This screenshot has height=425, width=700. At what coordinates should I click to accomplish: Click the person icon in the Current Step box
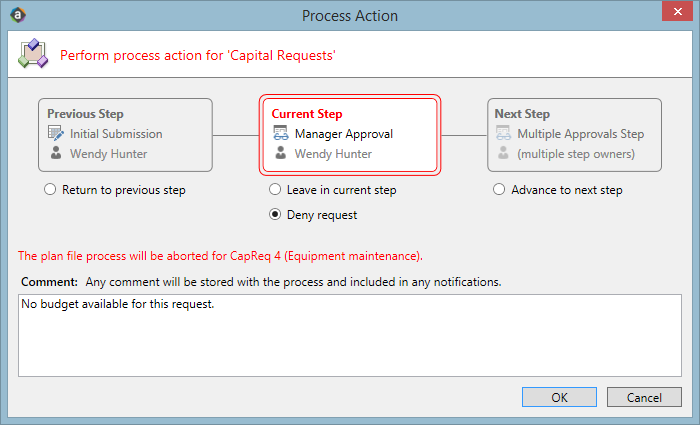click(280, 153)
